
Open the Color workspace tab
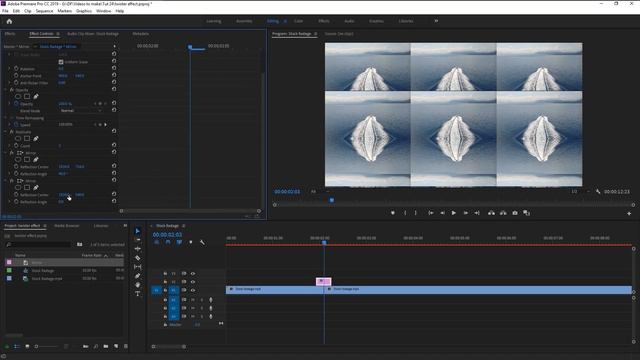pos(298,21)
